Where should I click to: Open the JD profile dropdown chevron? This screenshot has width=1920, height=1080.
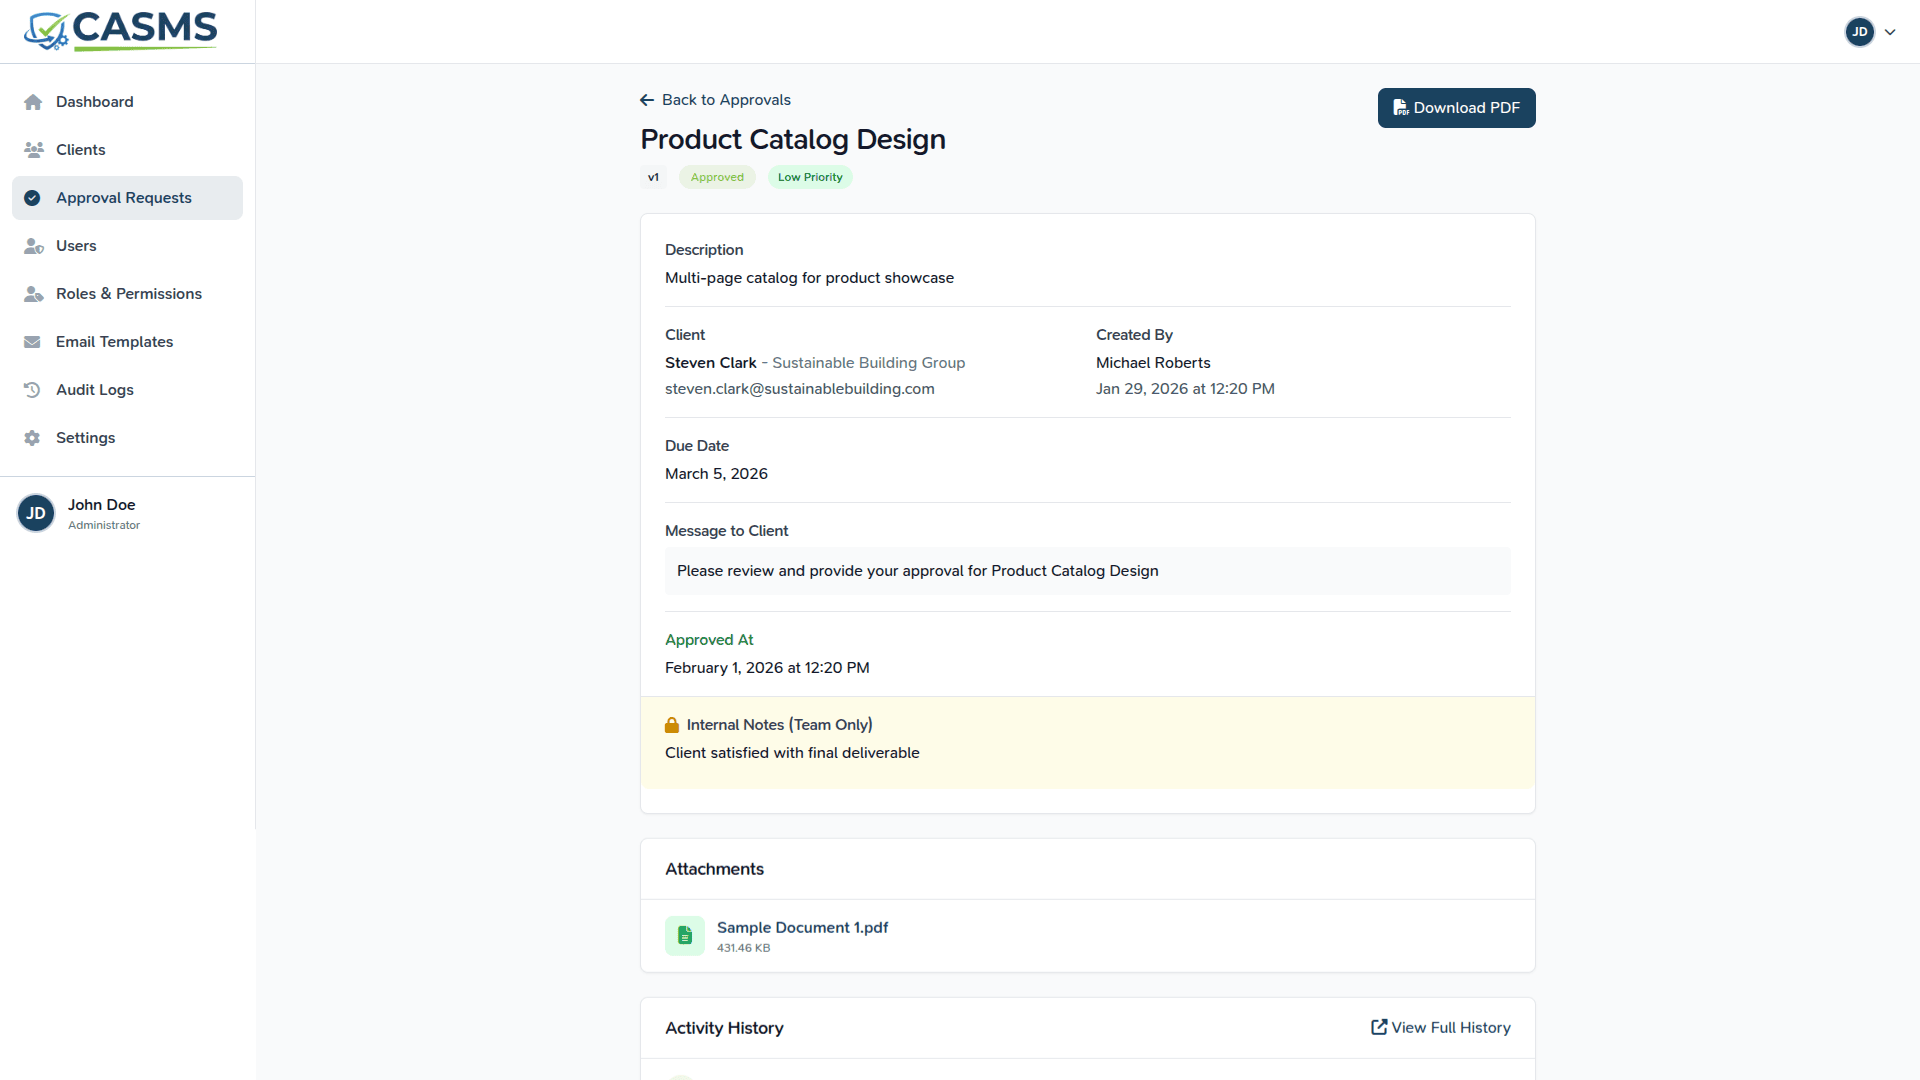(1890, 32)
